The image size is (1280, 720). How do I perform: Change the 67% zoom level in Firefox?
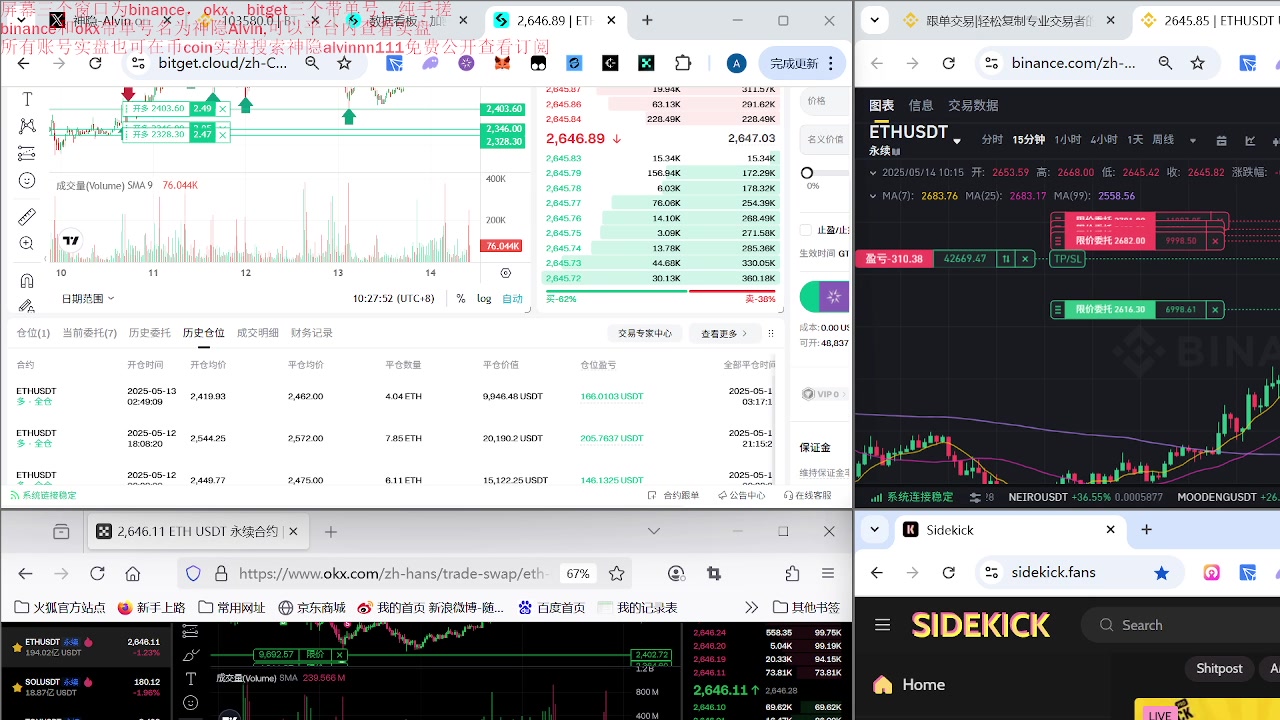pos(578,573)
